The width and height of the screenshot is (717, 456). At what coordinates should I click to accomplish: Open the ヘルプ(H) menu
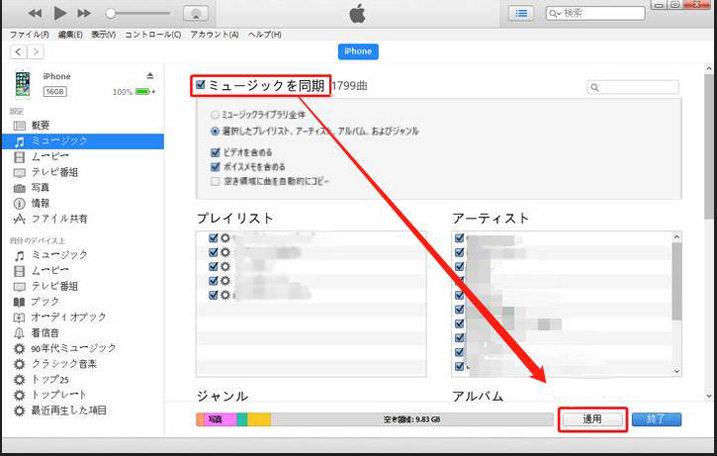pos(265,35)
